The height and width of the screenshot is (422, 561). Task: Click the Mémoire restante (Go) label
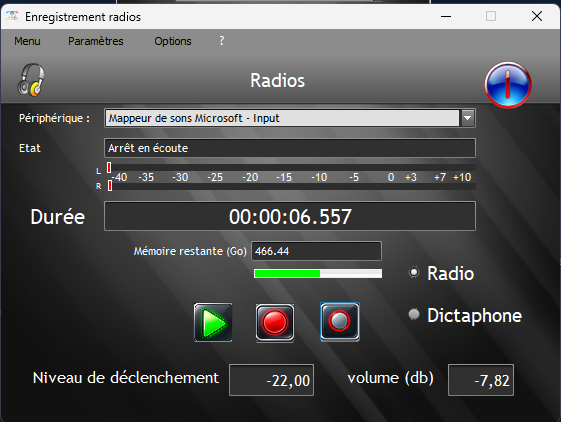click(x=190, y=251)
